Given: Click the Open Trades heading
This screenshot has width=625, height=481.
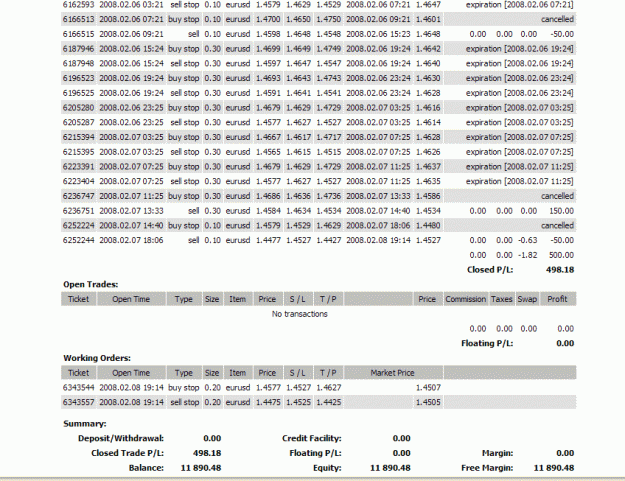Looking at the screenshot, I should 90,285.
